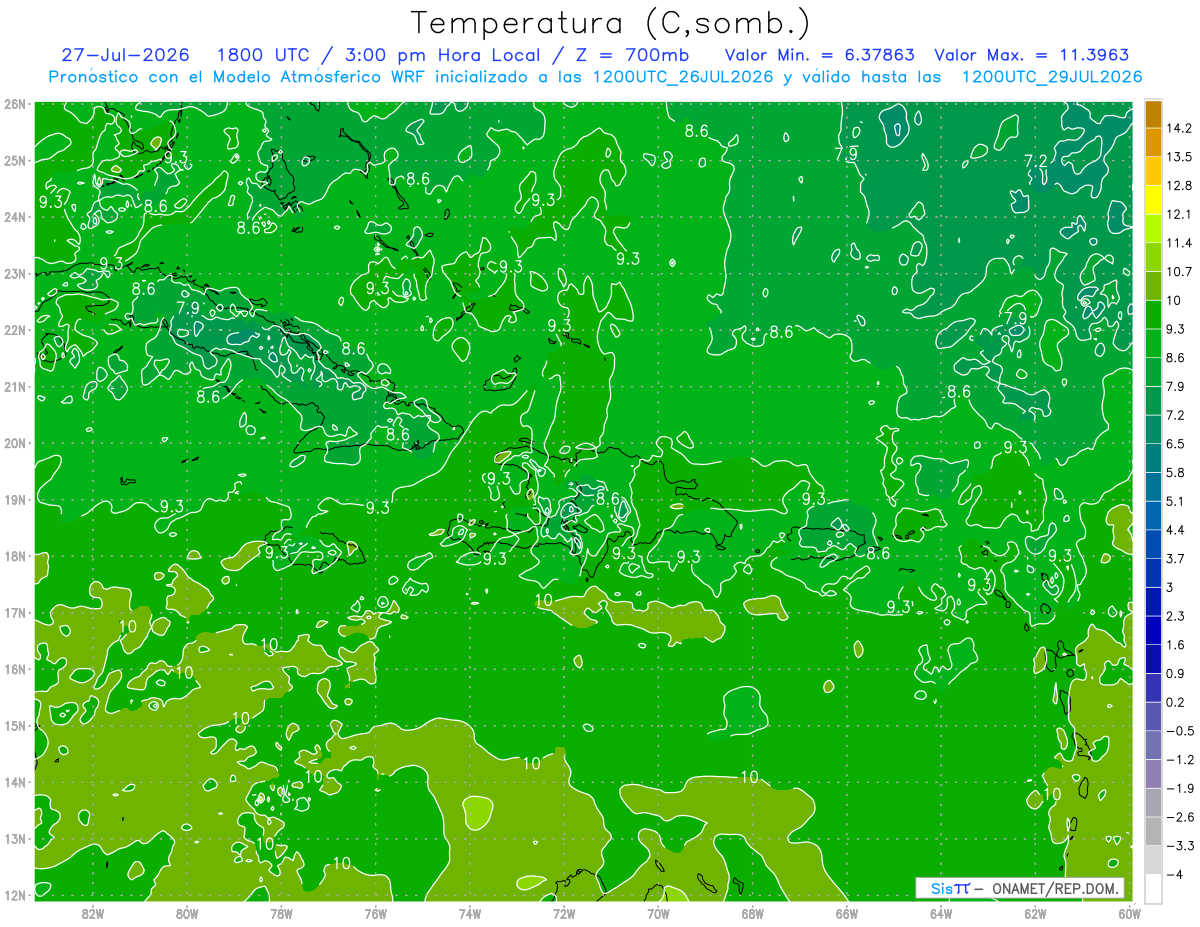Click the -4 label on the color scale
The image size is (1200, 927).
point(1174,874)
